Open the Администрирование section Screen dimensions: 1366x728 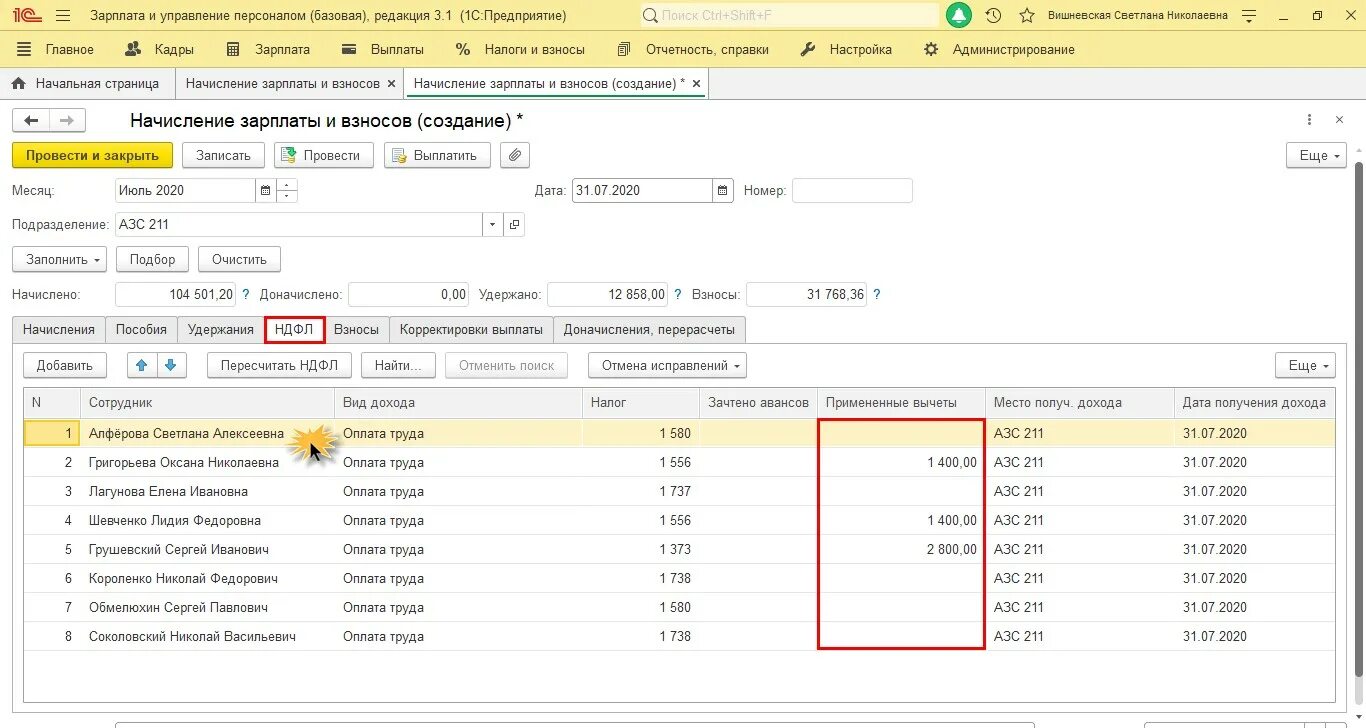click(x=999, y=49)
